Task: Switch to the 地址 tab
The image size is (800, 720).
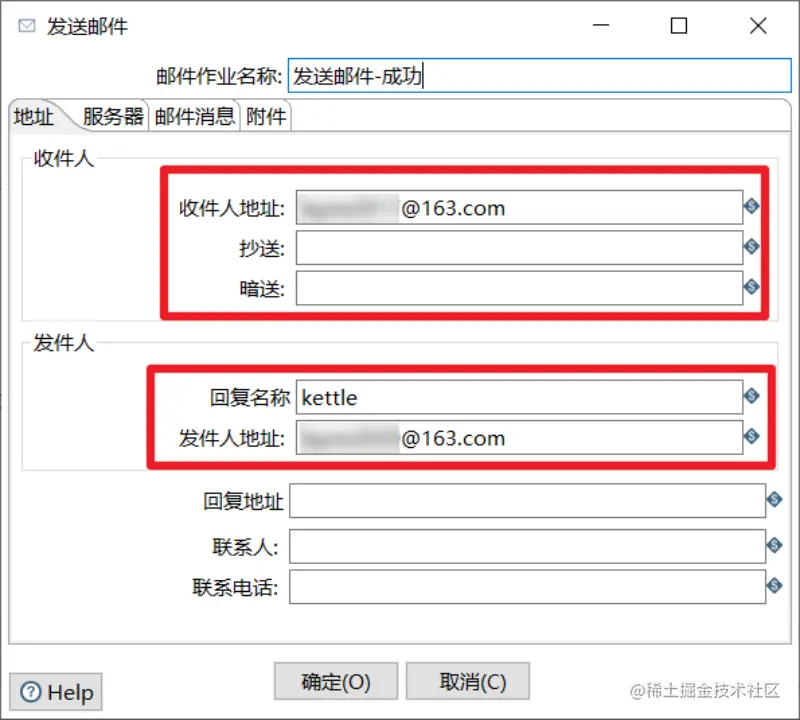Action: click(34, 116)
